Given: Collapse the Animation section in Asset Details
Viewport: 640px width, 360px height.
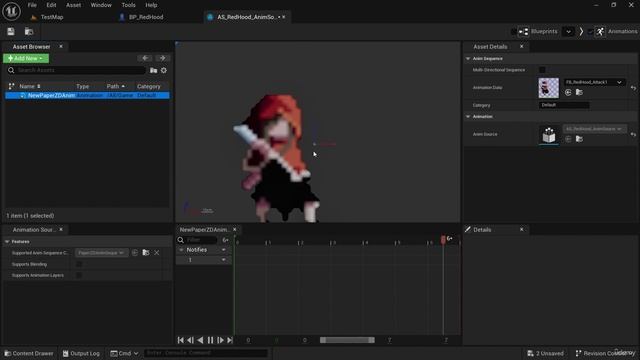Looking at the screenshot, I should click(x=468, y=116).
